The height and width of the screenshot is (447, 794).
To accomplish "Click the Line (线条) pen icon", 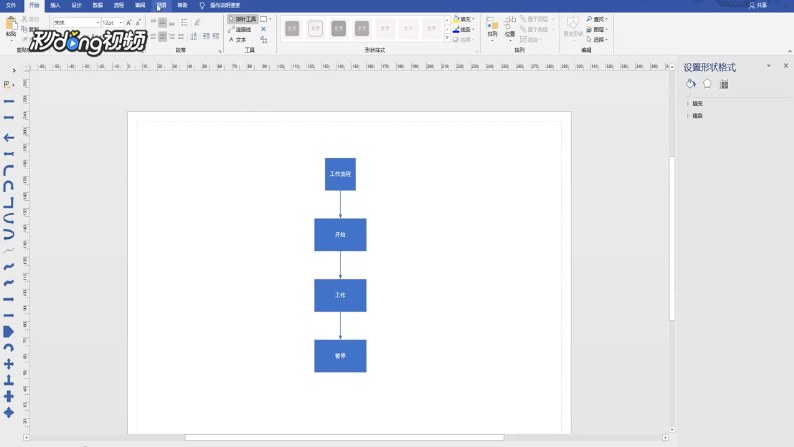I will point(456,29).
